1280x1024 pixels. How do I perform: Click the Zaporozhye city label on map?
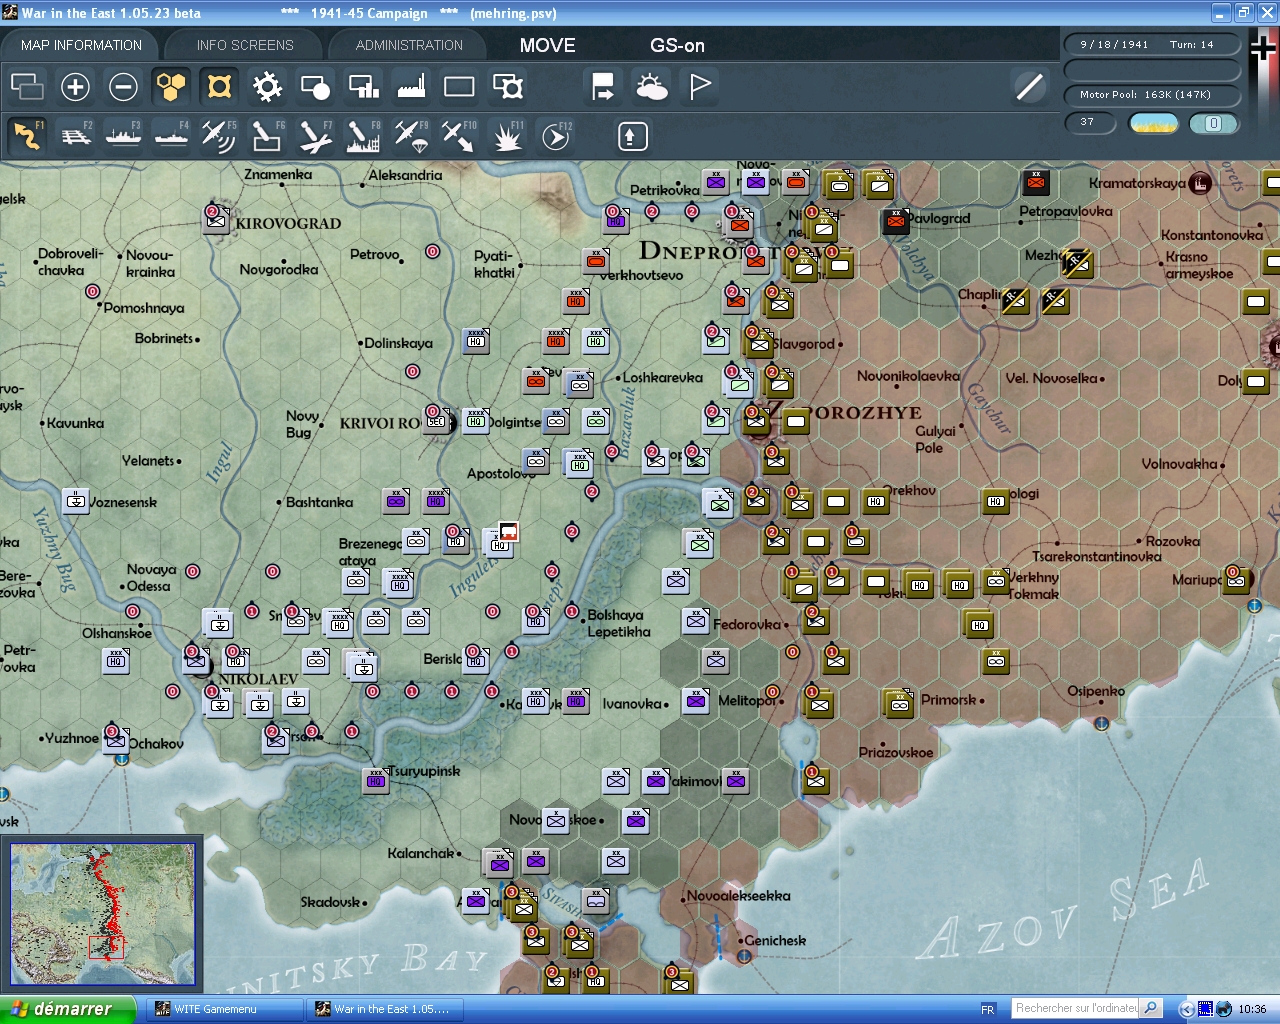coord(845,411)
